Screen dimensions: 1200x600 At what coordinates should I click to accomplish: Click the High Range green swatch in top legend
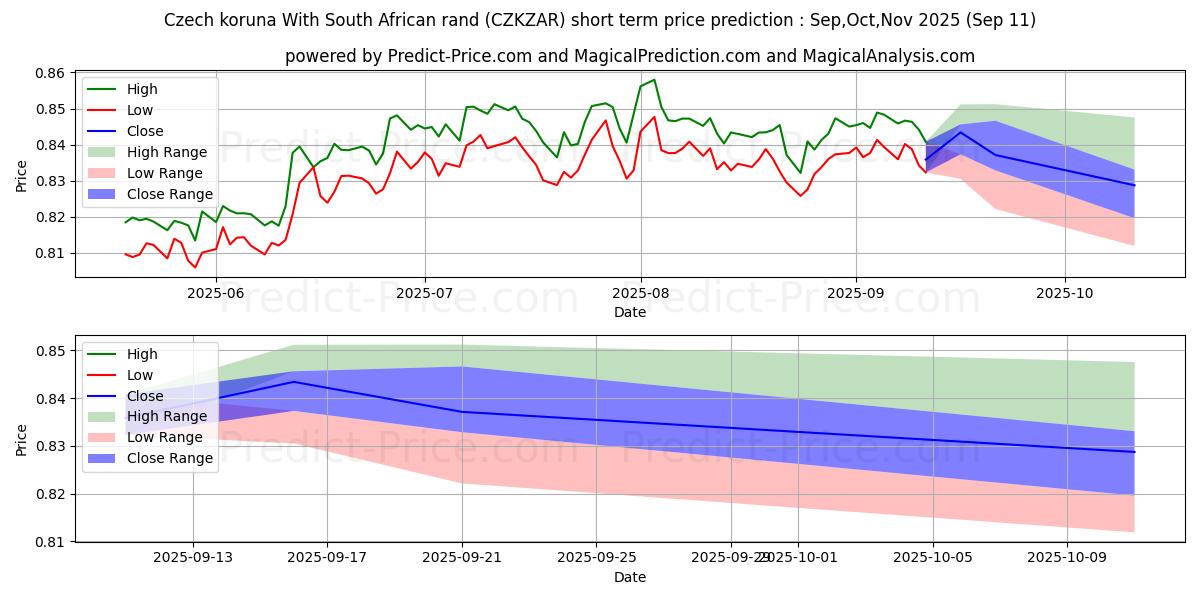(x=104, y=152)
